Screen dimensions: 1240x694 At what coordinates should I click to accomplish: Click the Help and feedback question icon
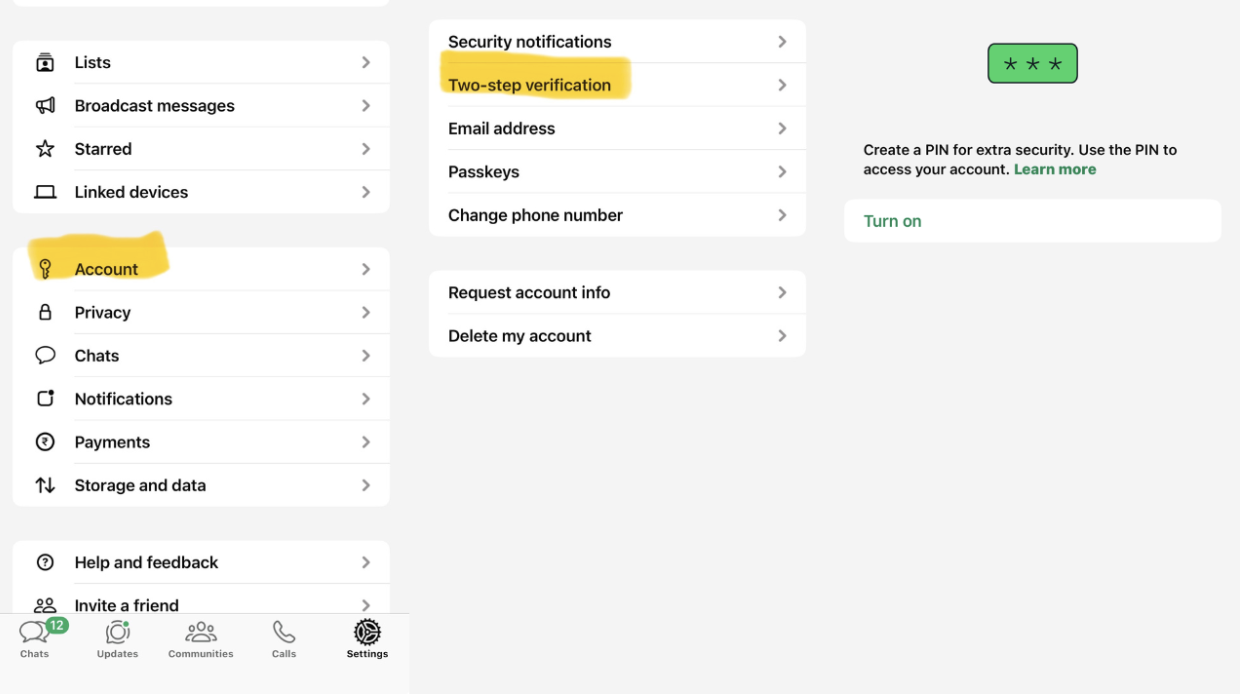tap(45, 562)
